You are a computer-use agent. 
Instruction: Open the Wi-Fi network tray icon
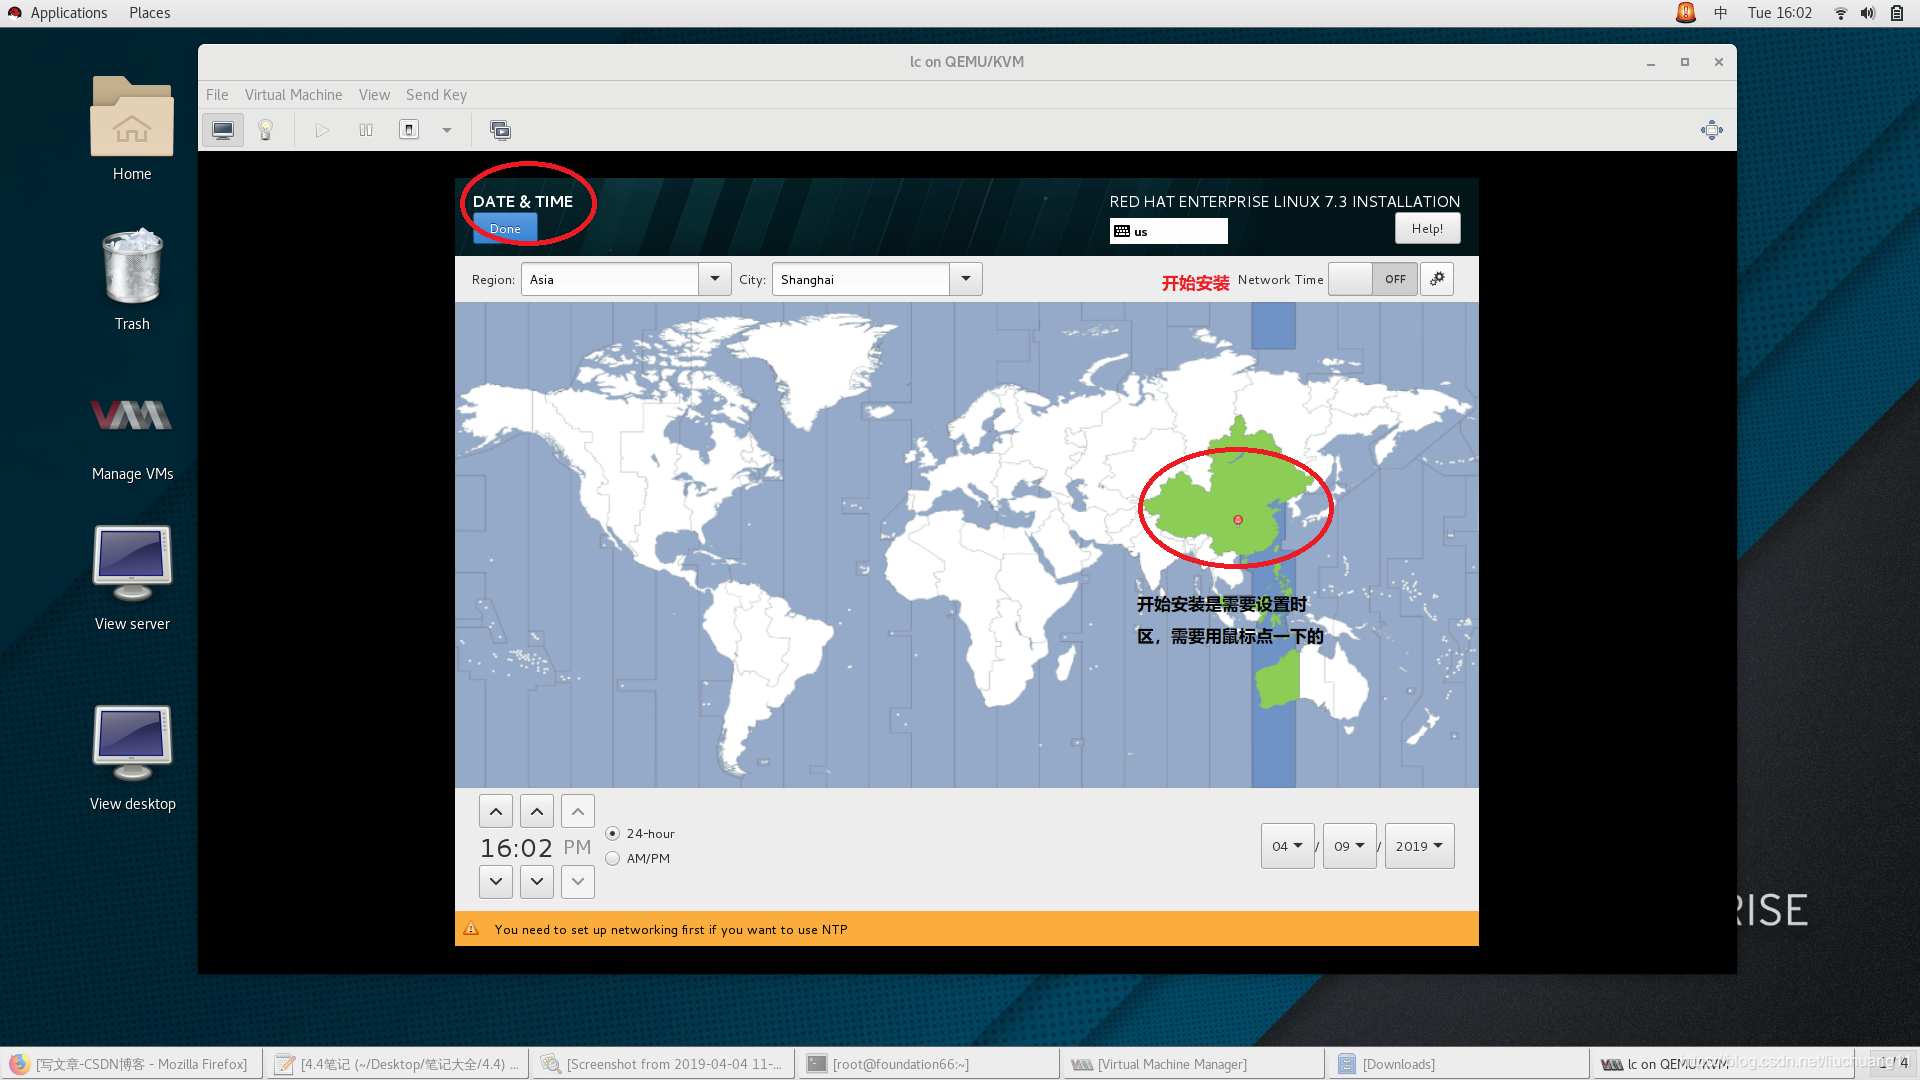pos(1840,13)
